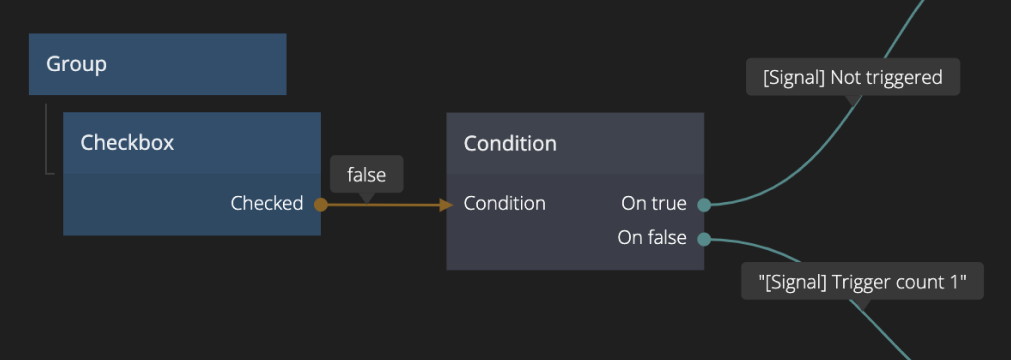The width and height of the screenshot is (1011, 360).
Task: Select the Group node header
Action: pyautogui.click(x=157, y=64)
